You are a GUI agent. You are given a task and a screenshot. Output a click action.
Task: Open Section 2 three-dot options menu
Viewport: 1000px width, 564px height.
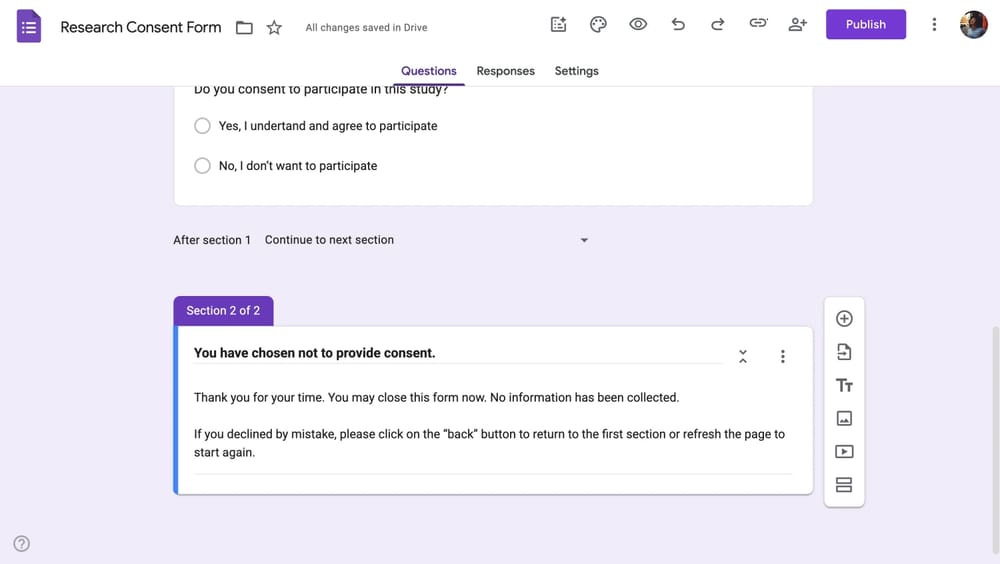coord(782,356)
